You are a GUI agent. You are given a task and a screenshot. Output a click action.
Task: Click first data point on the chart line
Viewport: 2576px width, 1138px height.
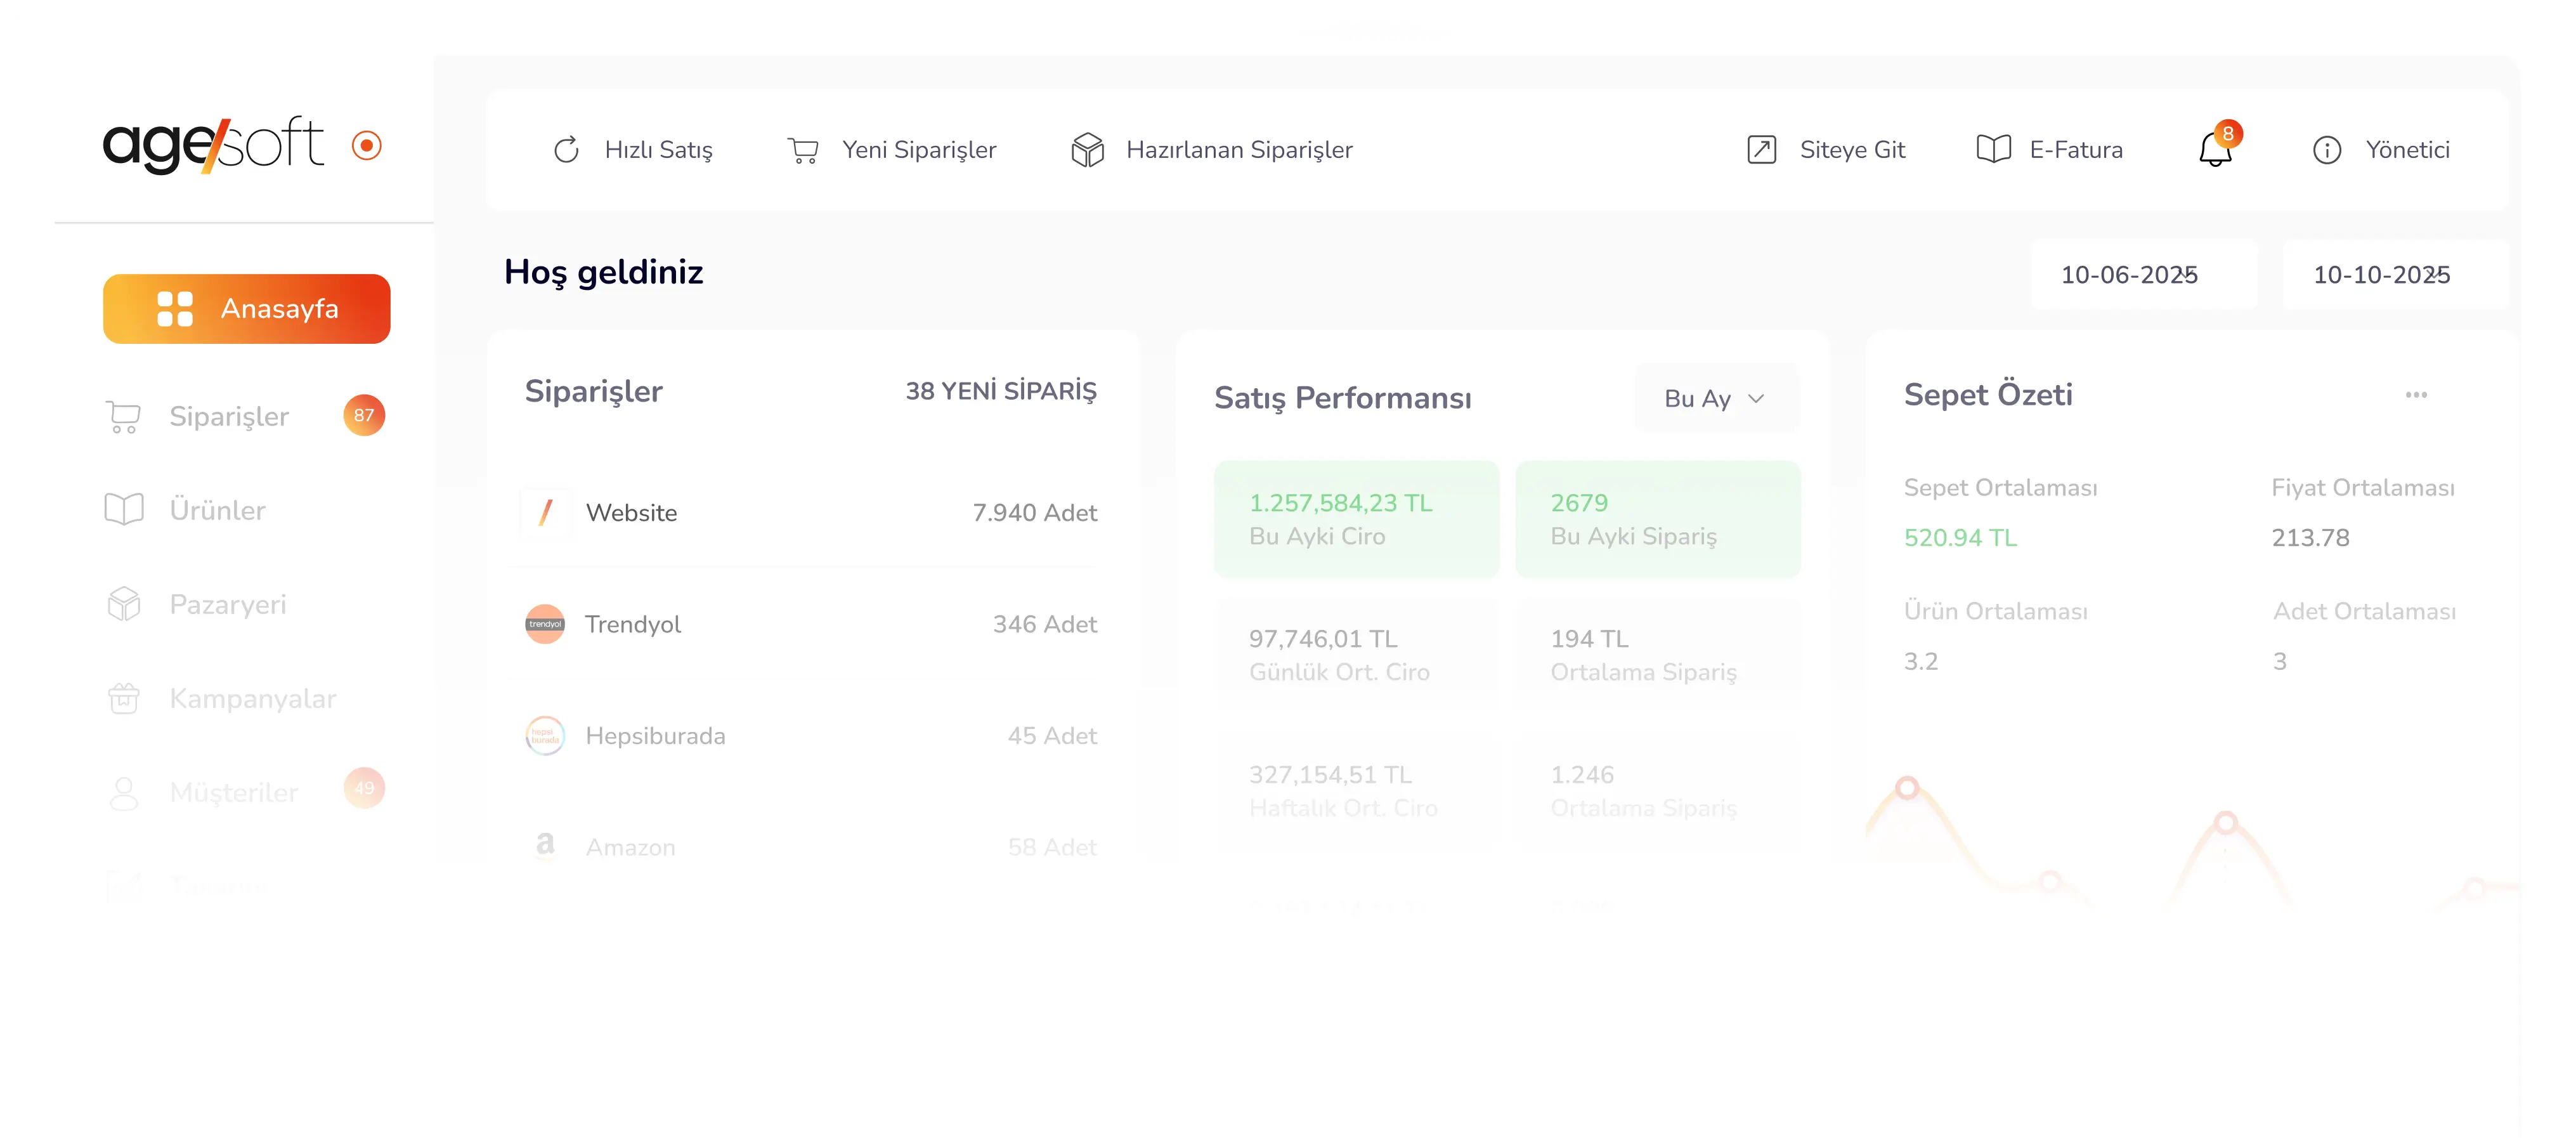pyautogui.click(x=1907, y=788)
